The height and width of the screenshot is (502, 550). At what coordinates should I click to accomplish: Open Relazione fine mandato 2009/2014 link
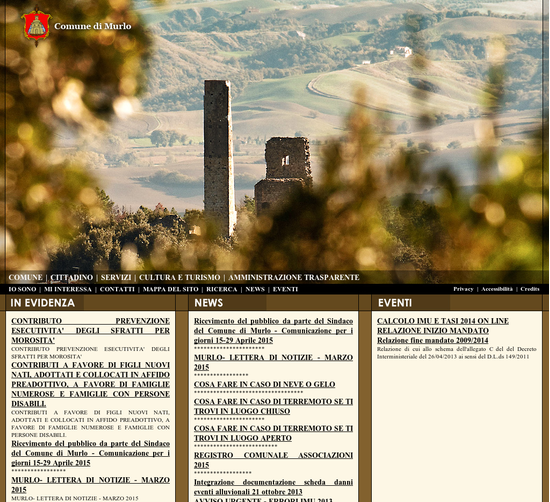(x=432, y=340)
